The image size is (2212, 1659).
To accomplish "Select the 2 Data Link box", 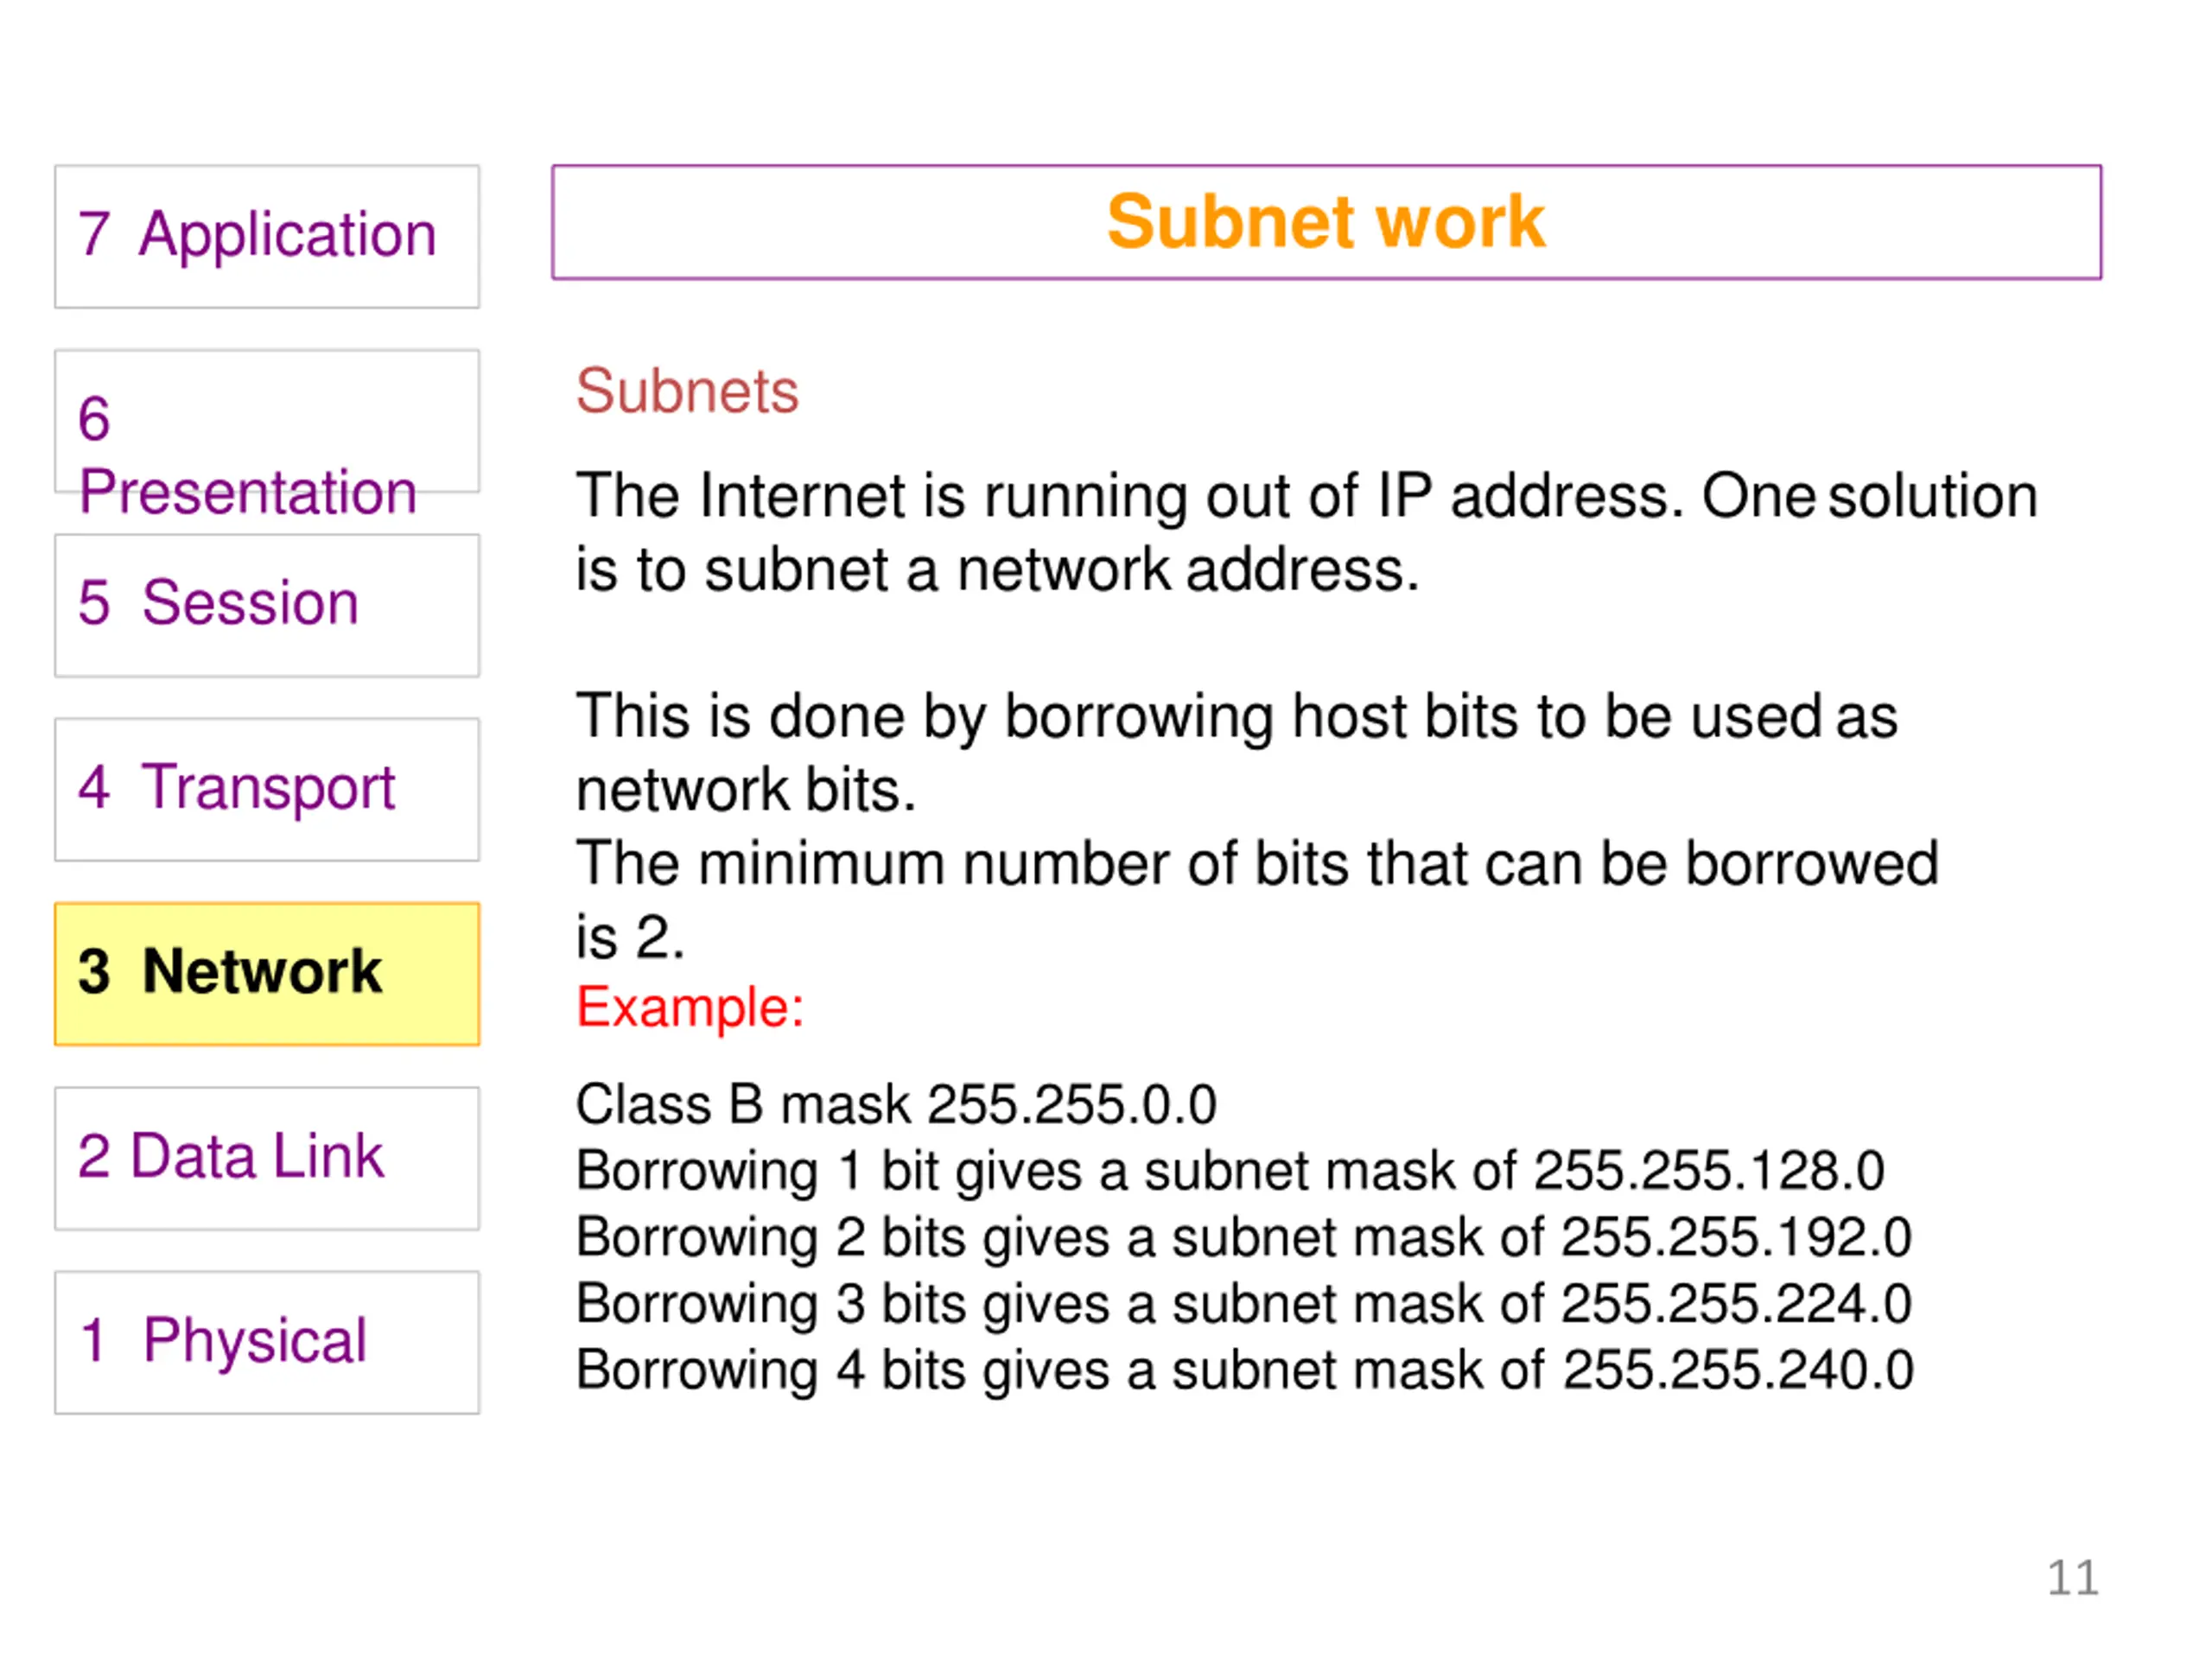I will [x=267, y=1158].
